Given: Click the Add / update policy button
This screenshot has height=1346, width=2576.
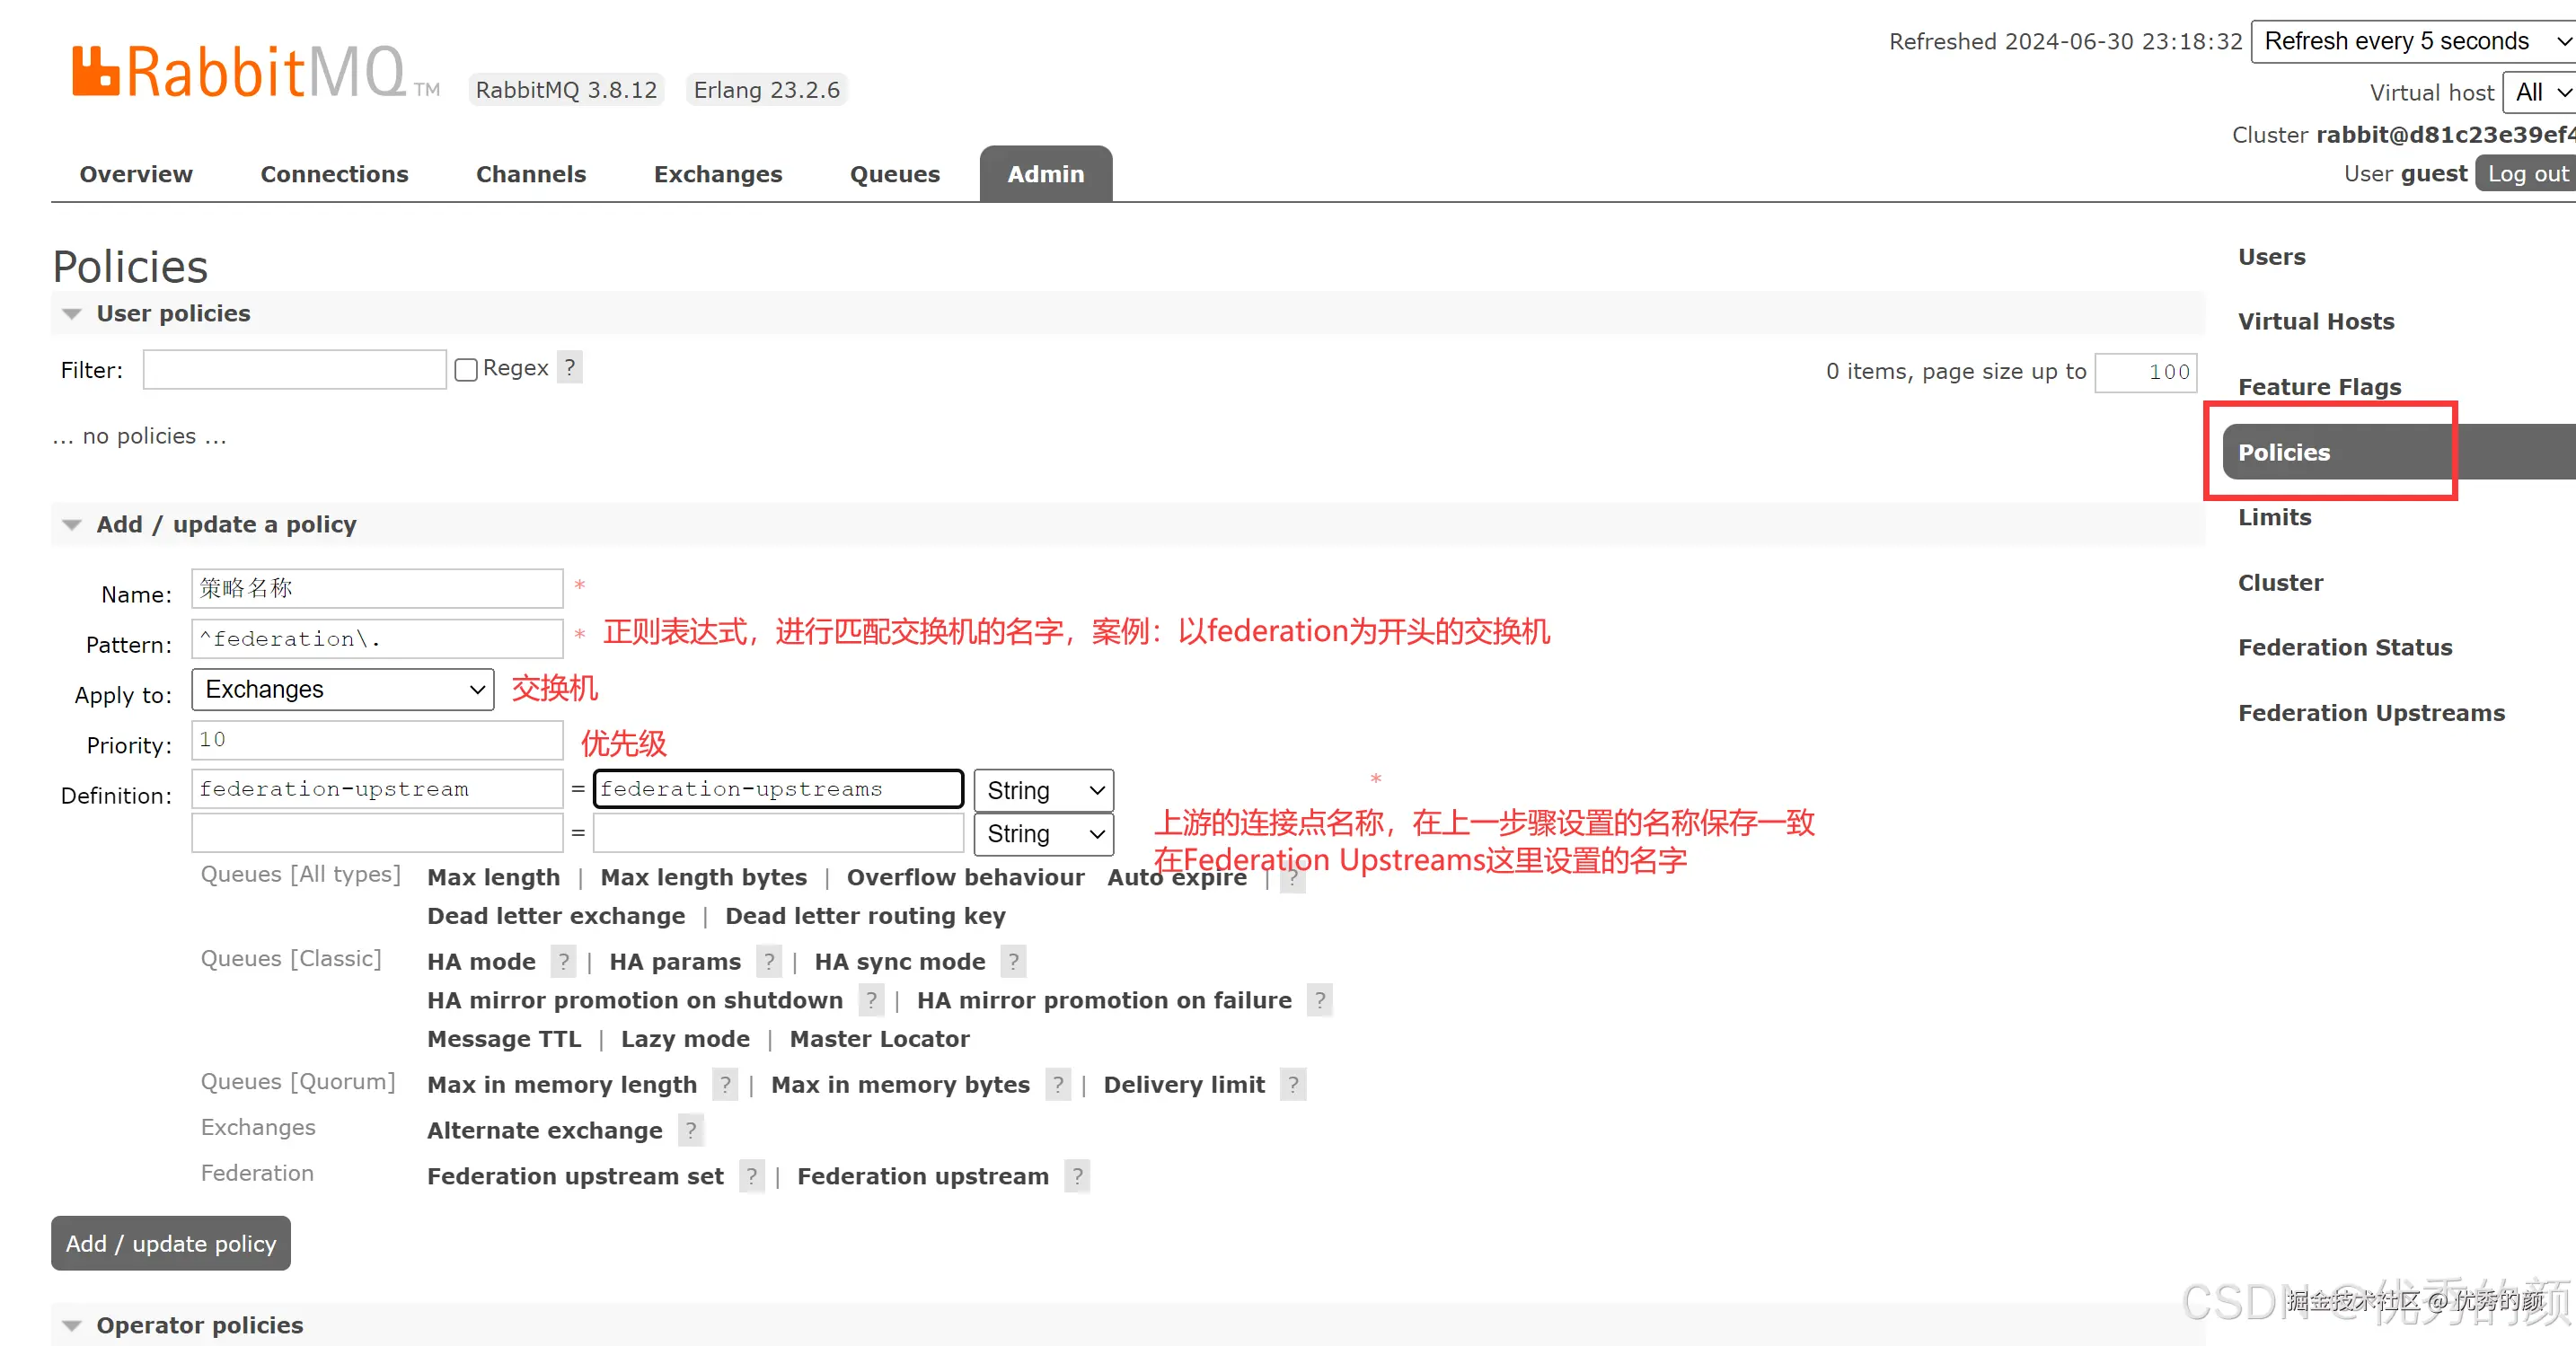Looking at the screenshot, I should pyautogui.click(x=170, y=1243).
